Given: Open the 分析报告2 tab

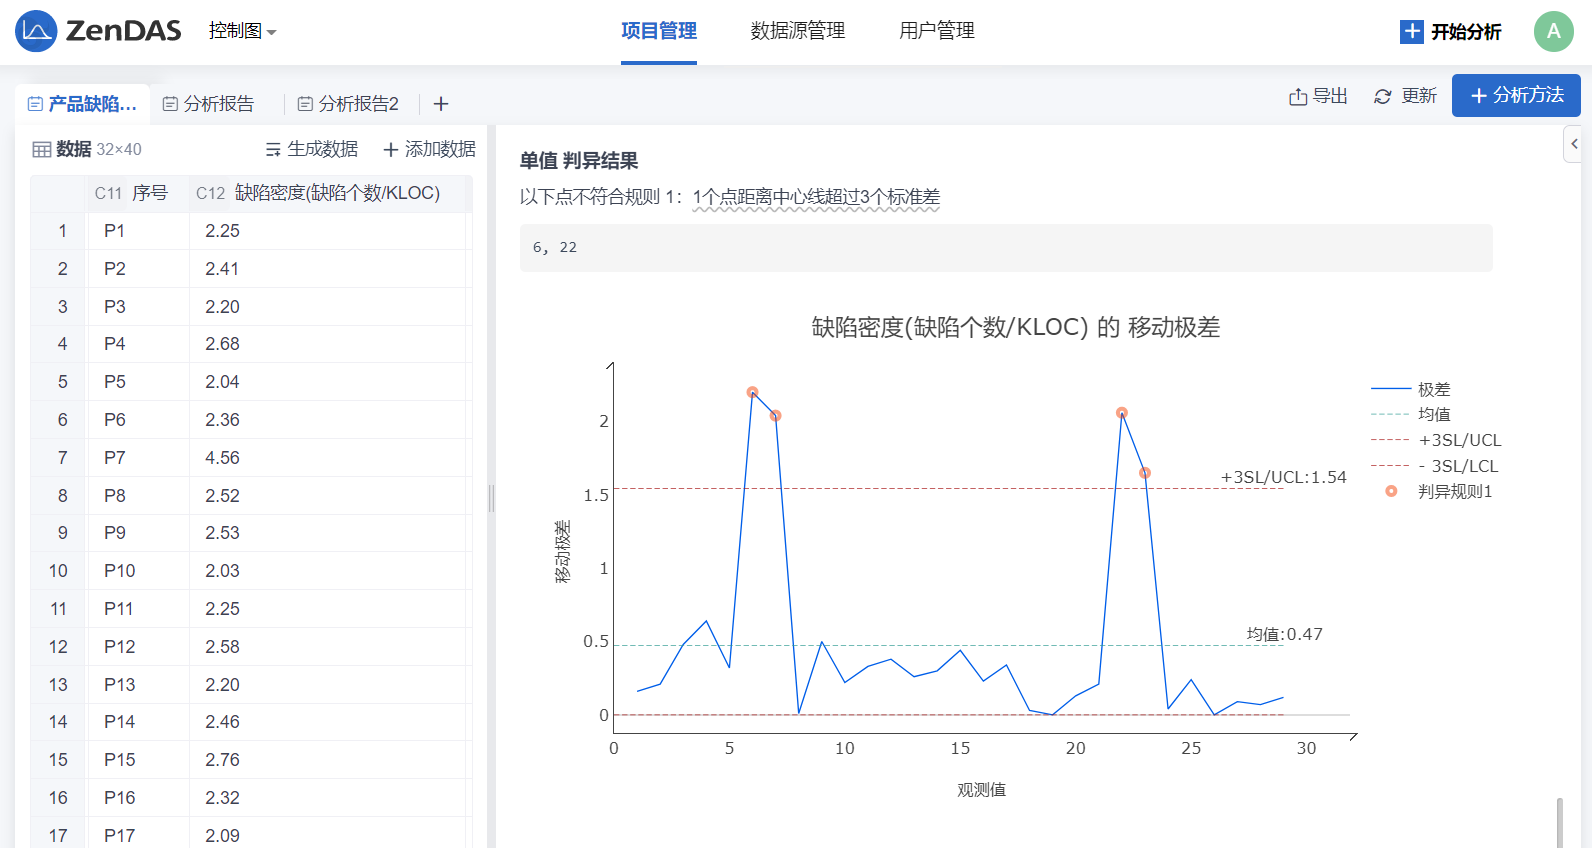Looking at the screenshot, I should (x=348, y=104).
